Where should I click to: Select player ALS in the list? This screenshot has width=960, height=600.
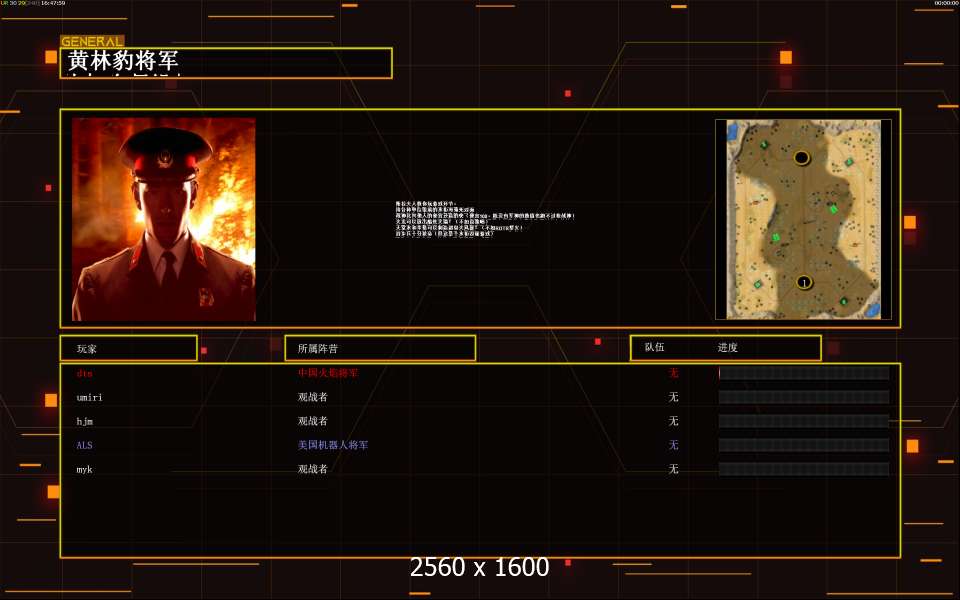coord(84,445)
